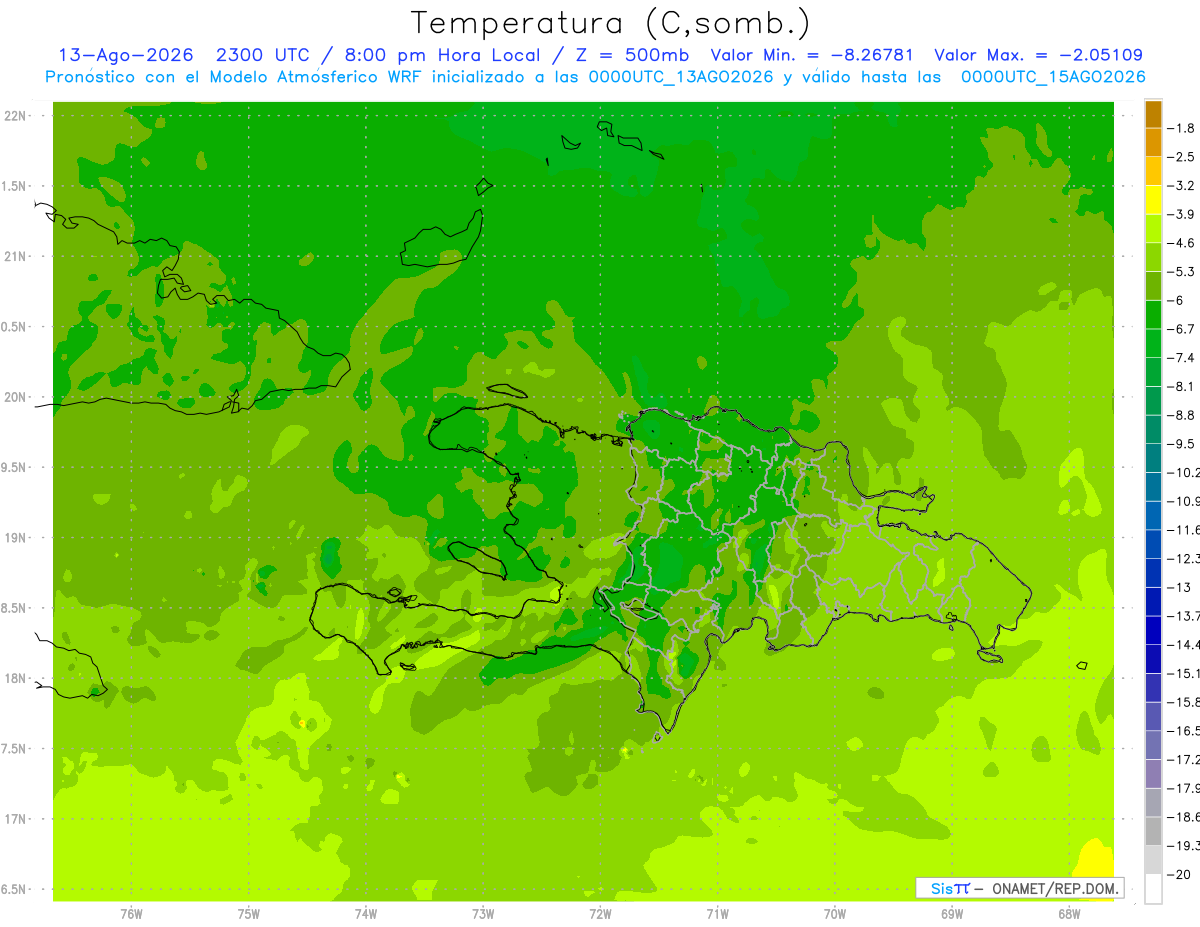Click the '-3.2' color scale label
Viewport: 1200px width, 927px height.
coord(1182,186)
